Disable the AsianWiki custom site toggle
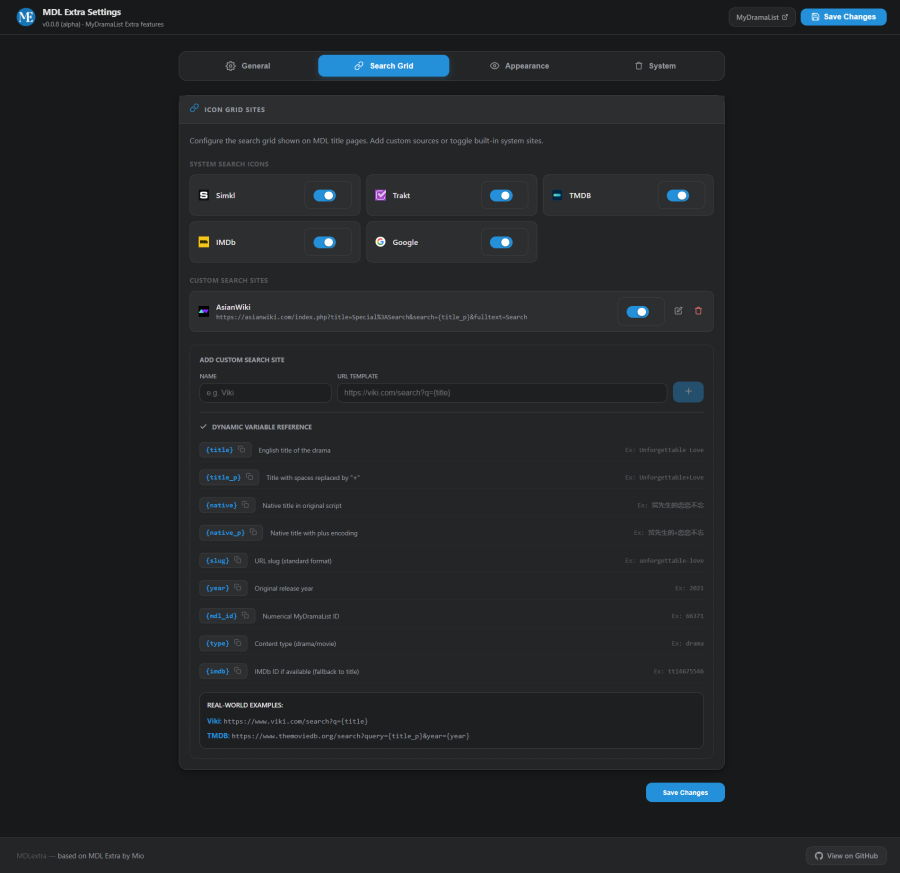 [x=639, y=311]
